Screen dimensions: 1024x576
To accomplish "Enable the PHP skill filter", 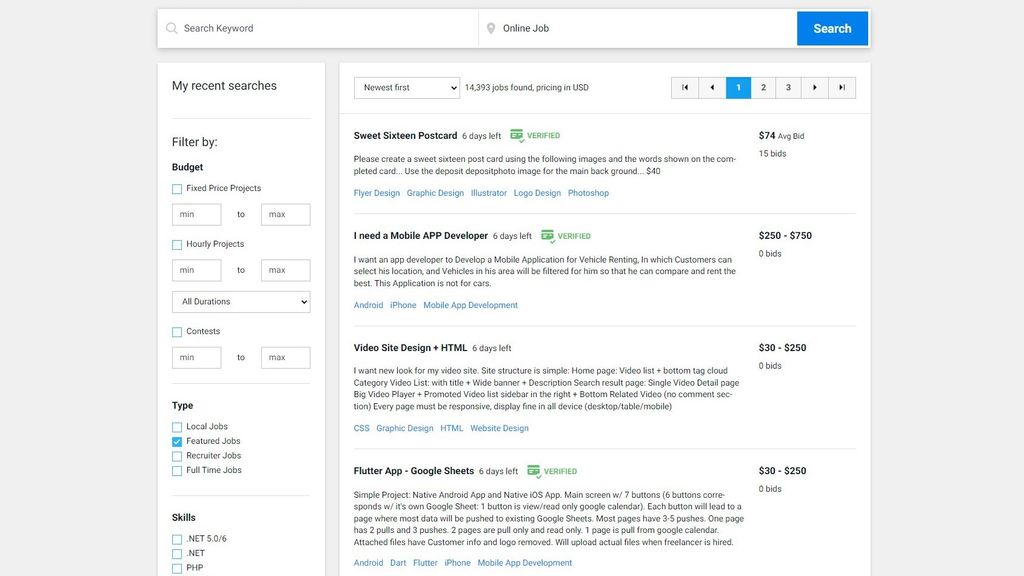I will (x=176, y=567).
